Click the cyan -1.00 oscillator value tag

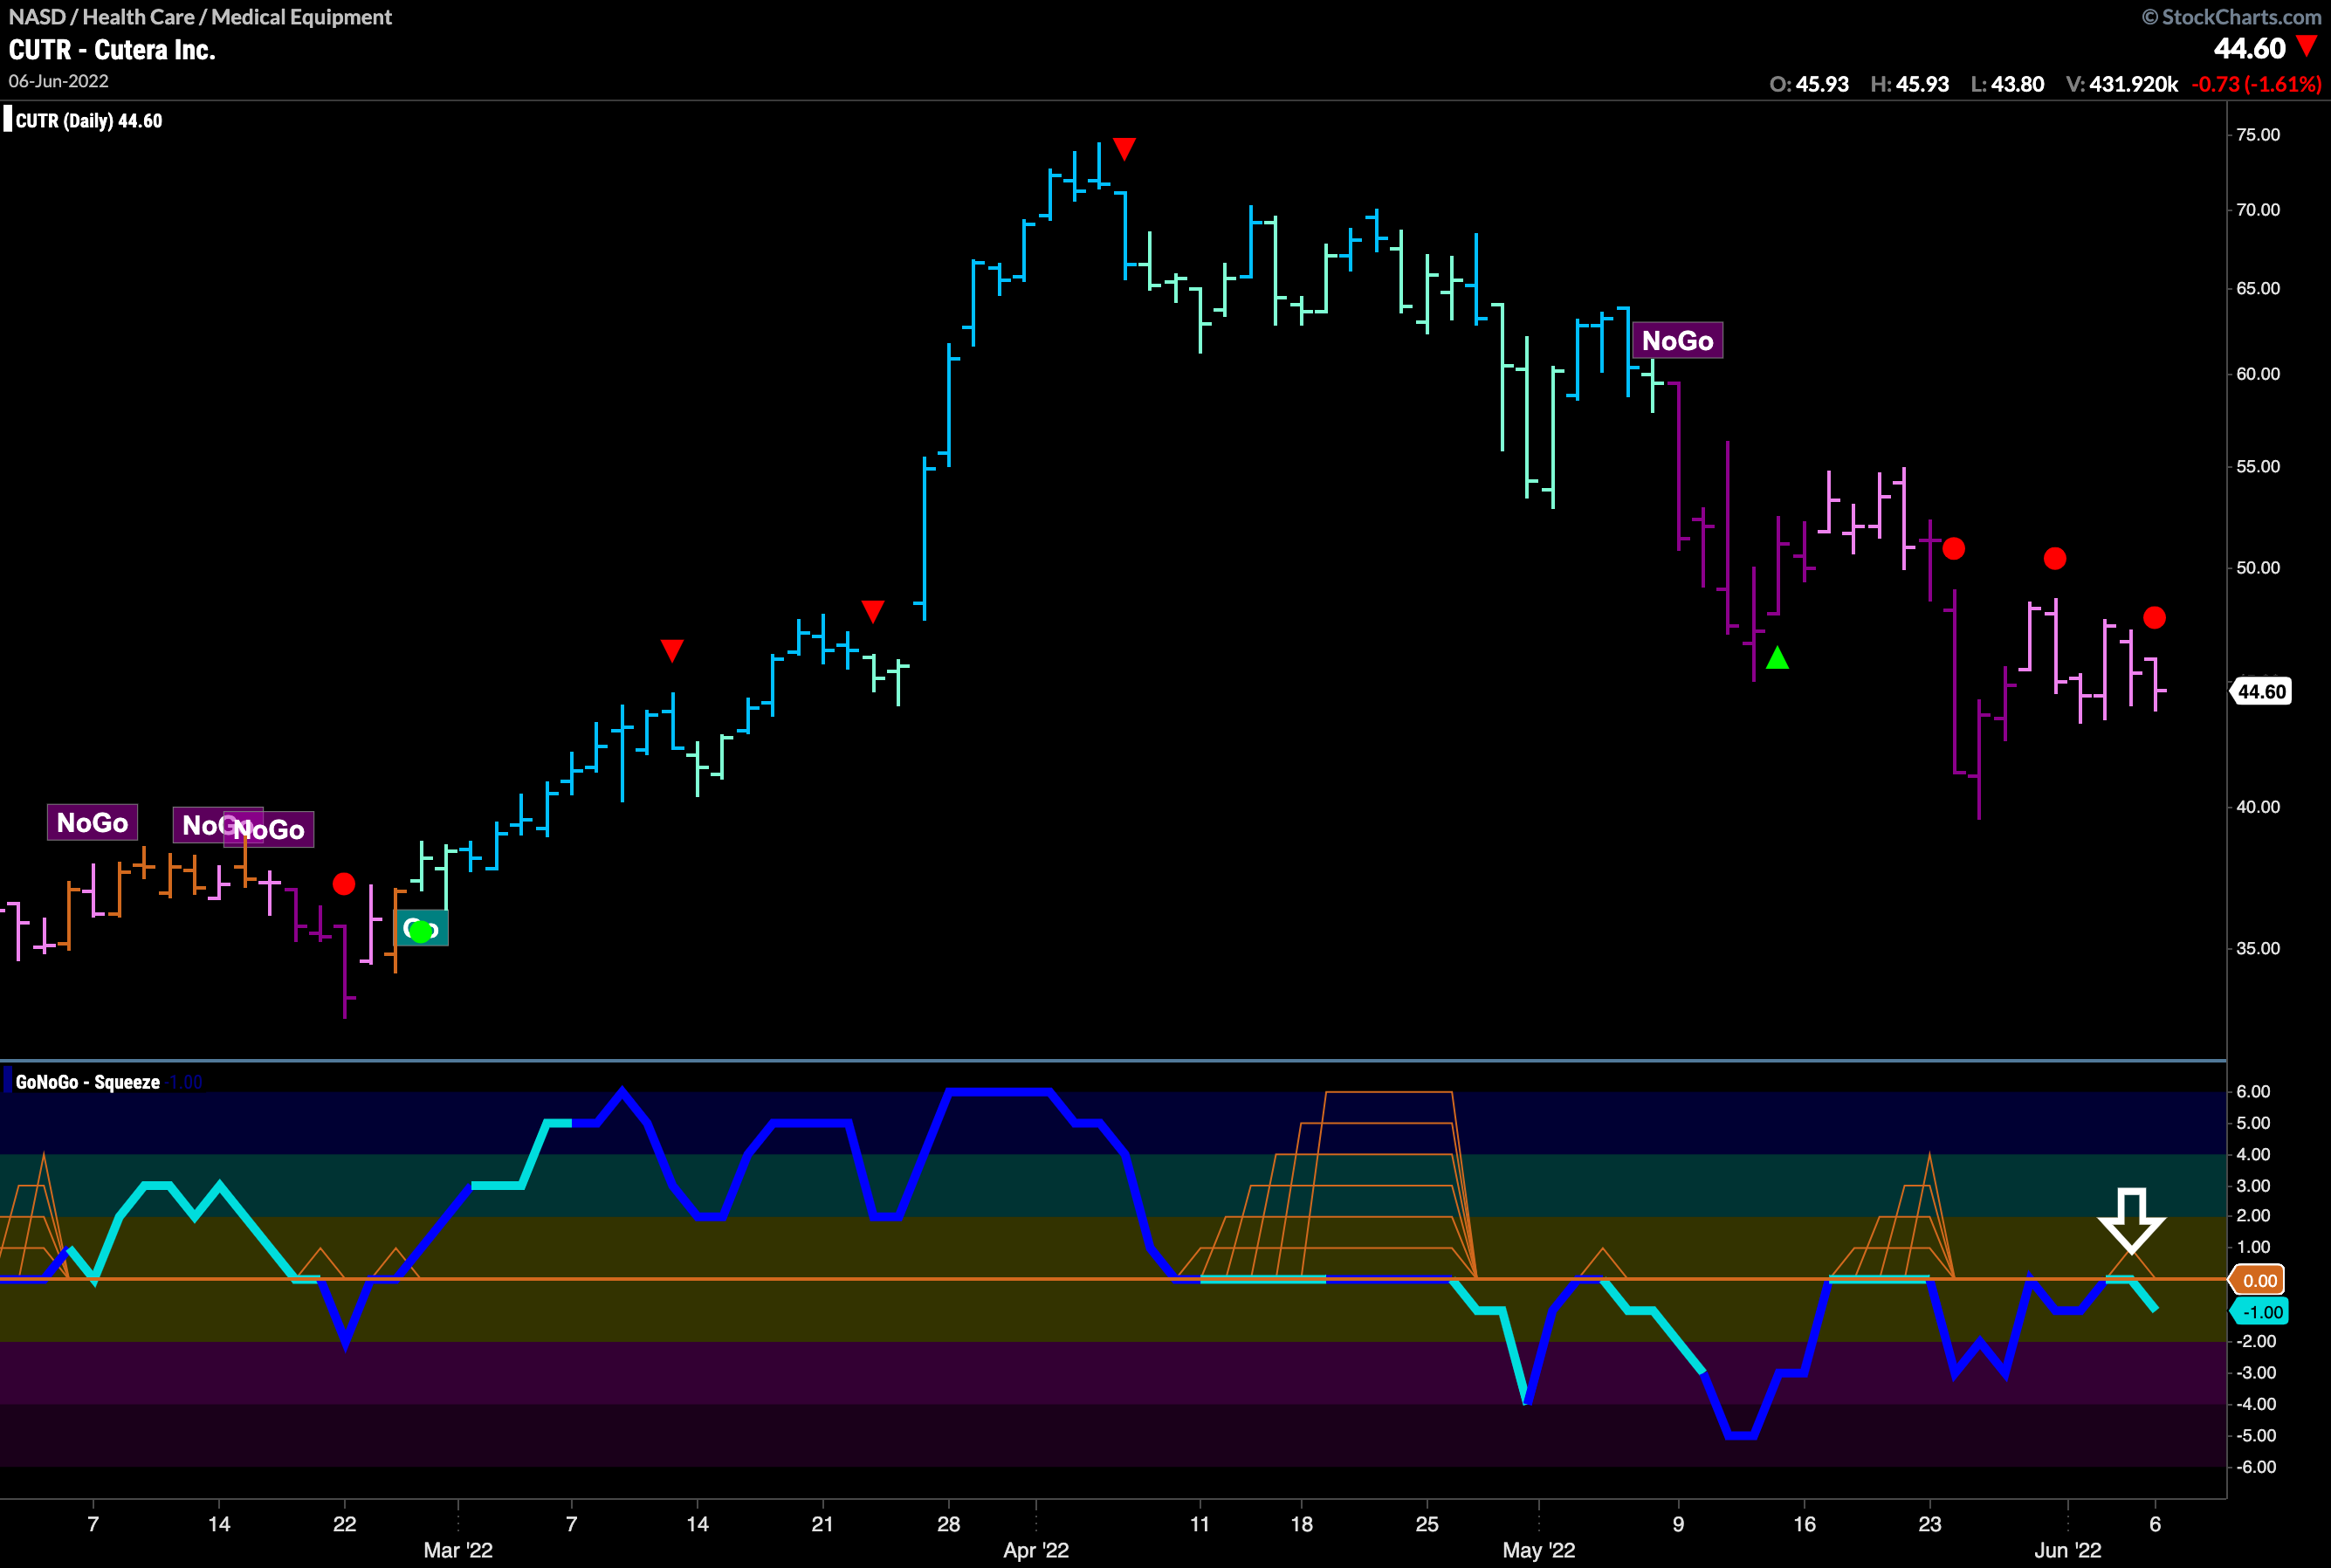pyautogui.click(x=2260, y=1311)
